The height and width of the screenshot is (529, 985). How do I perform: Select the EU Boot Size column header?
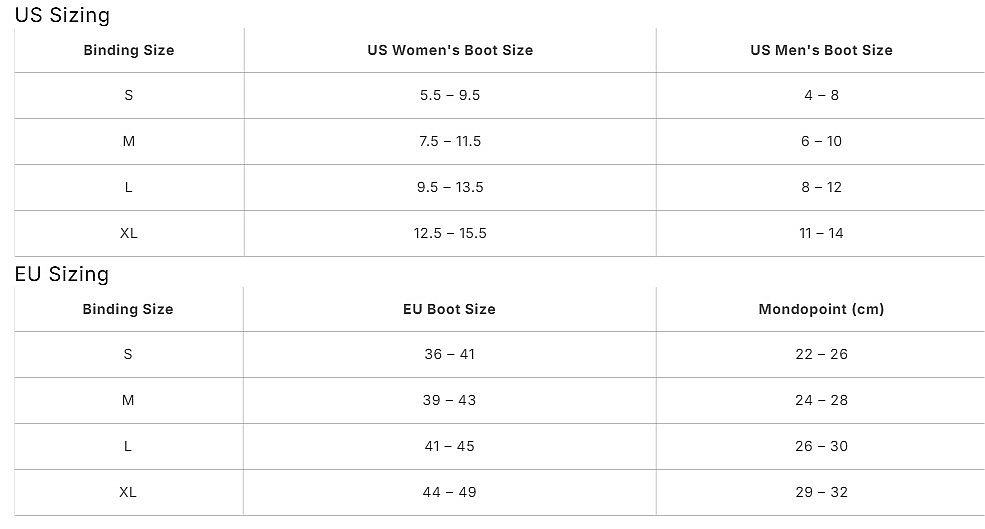(x=449, y=309)
